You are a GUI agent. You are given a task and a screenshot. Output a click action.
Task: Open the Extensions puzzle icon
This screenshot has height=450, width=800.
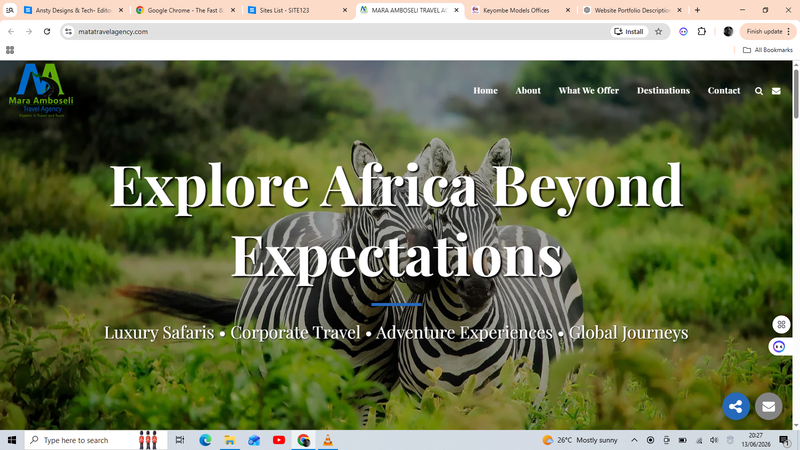pos(702,32)
